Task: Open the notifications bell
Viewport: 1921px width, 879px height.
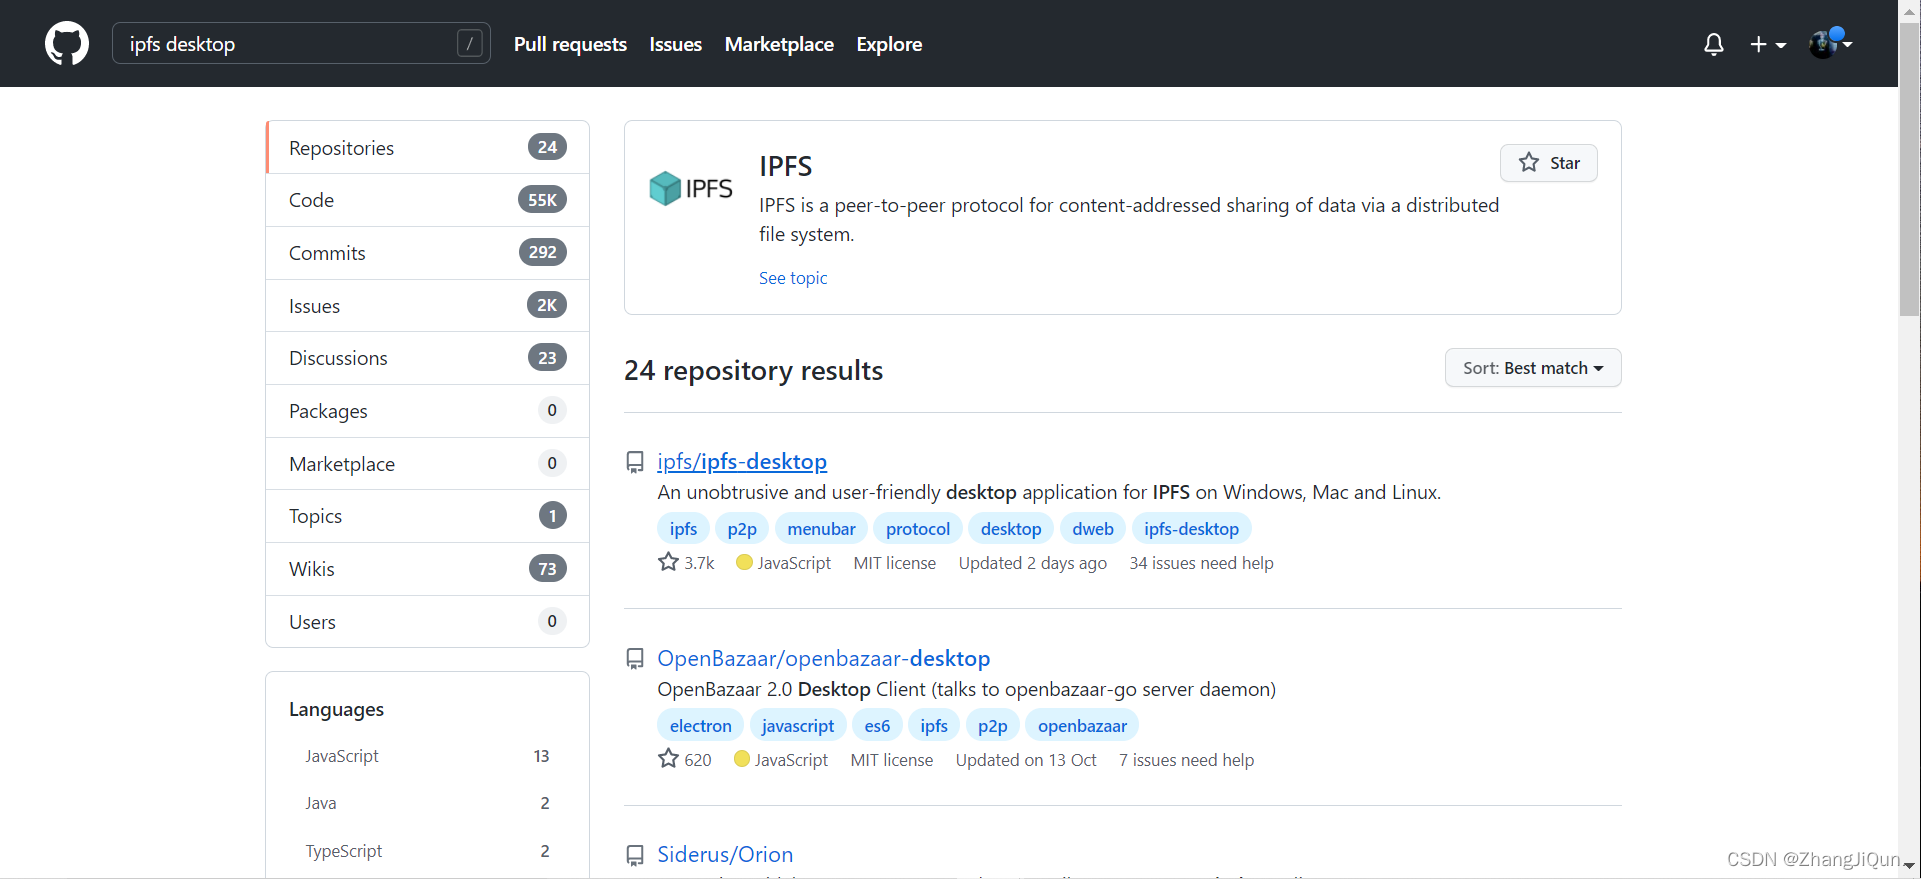Action: [1714, 44]
